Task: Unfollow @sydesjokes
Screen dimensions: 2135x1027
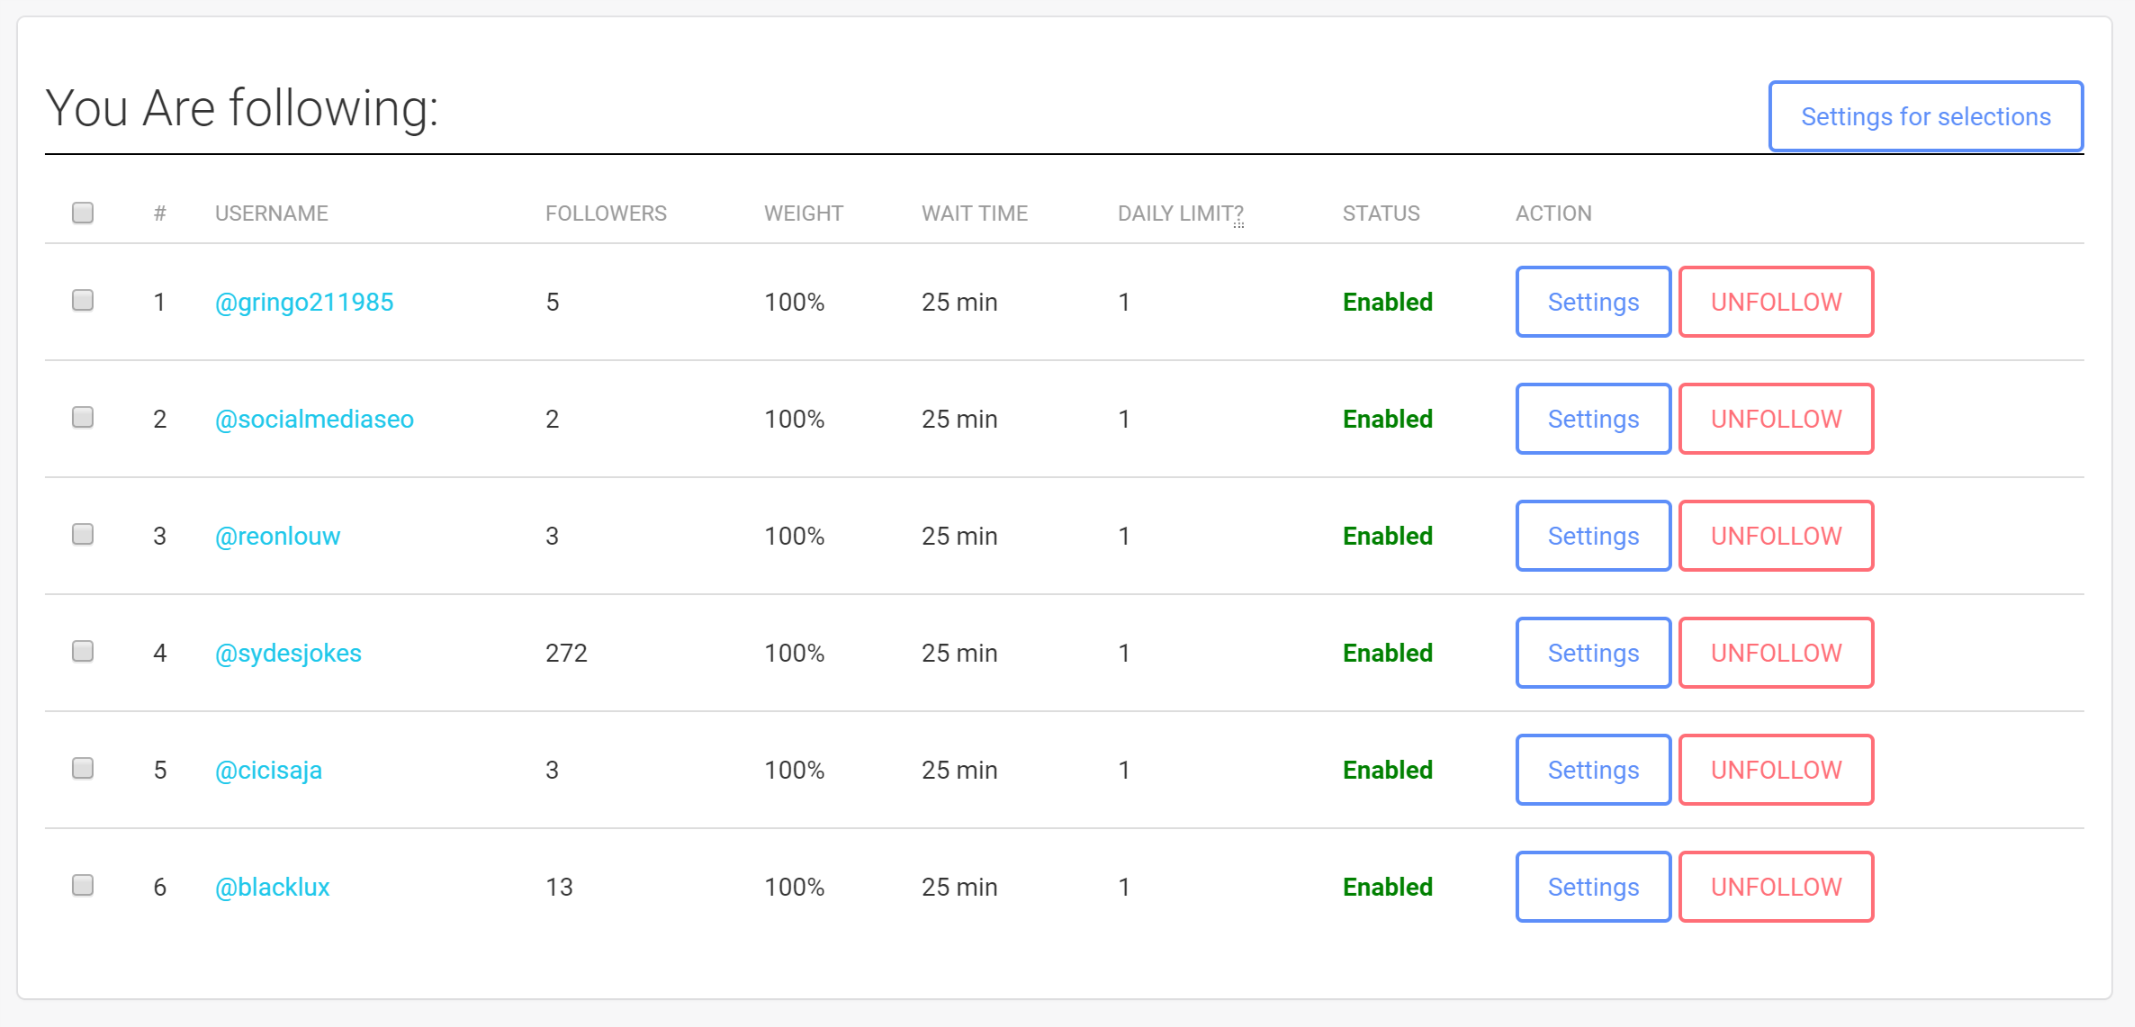Action: [1775, 653]
